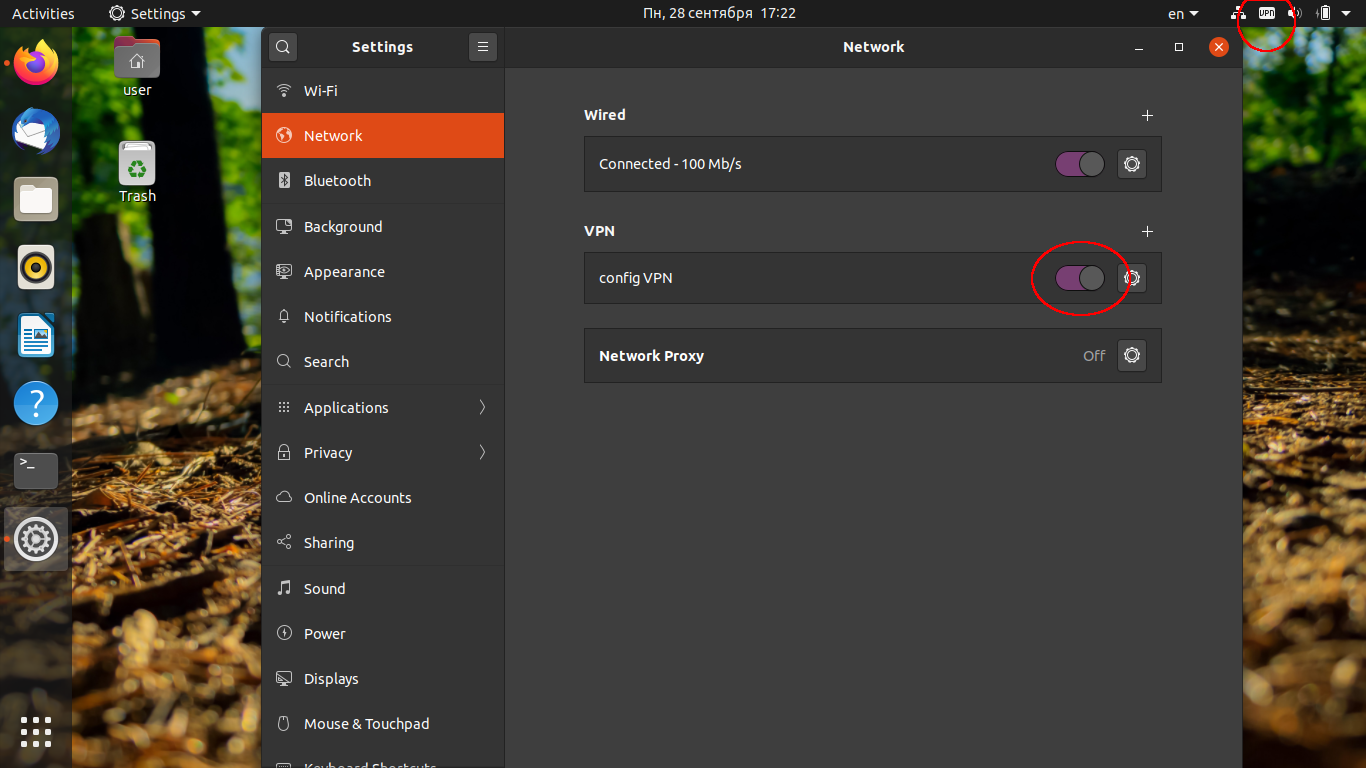Turn off the Wired connection switch

pos(1079,164)
